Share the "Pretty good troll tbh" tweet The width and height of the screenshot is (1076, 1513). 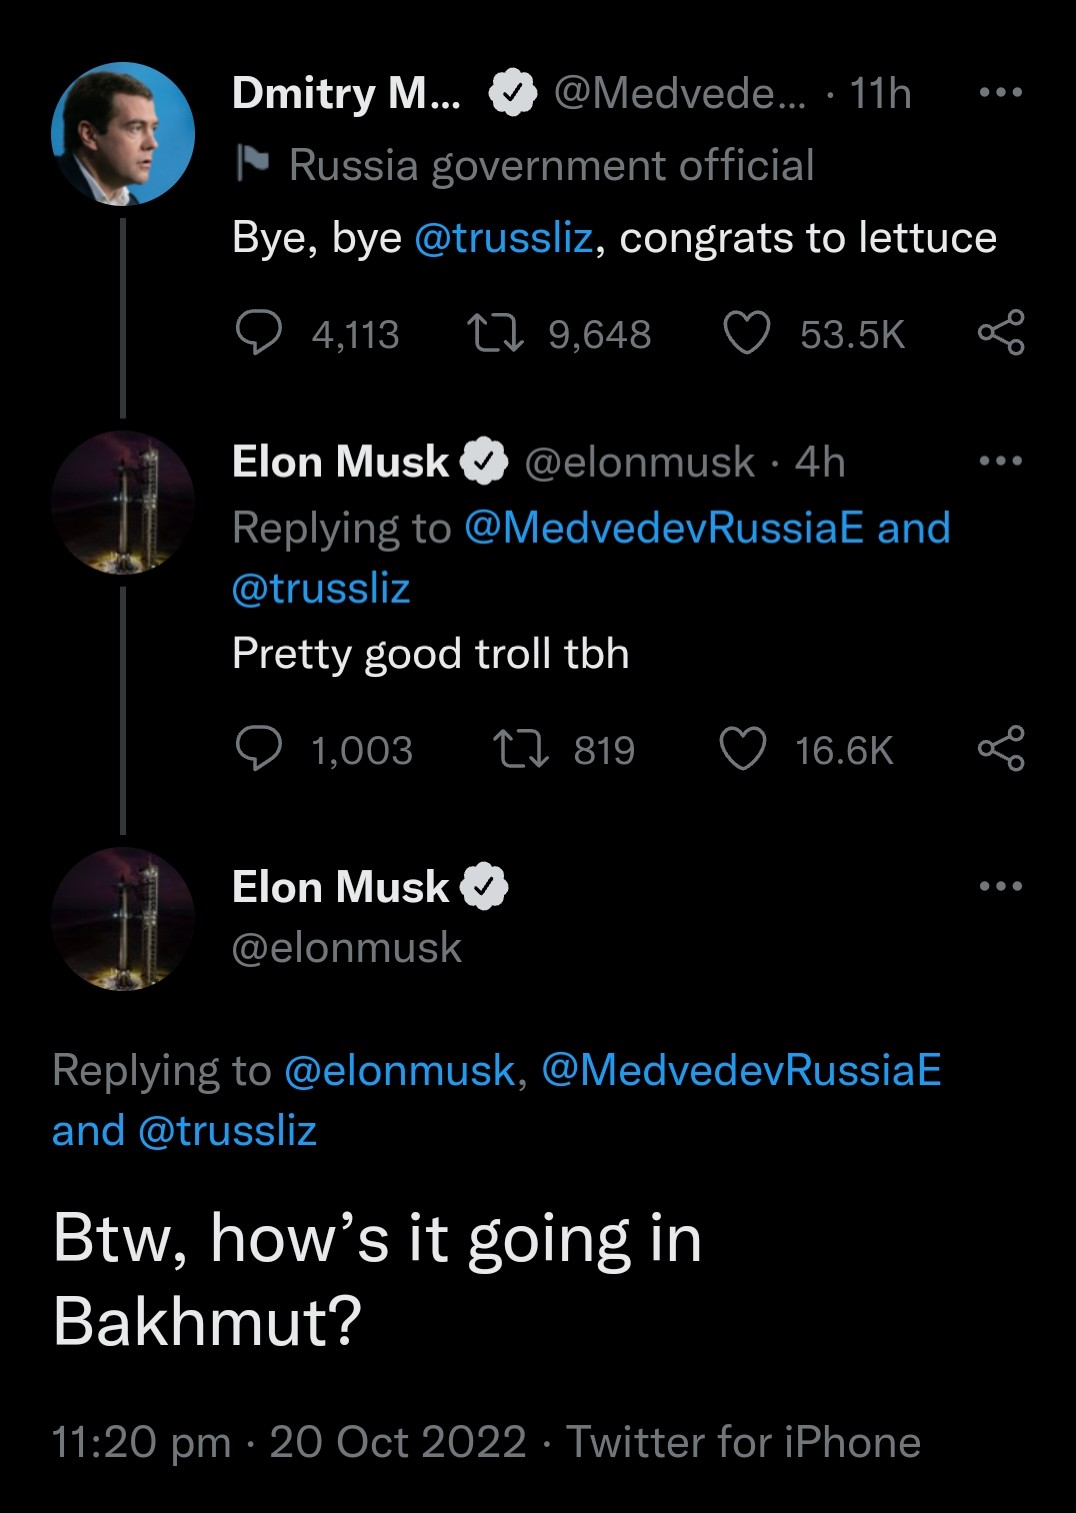pyautogui.click(x=1001, y=749)
